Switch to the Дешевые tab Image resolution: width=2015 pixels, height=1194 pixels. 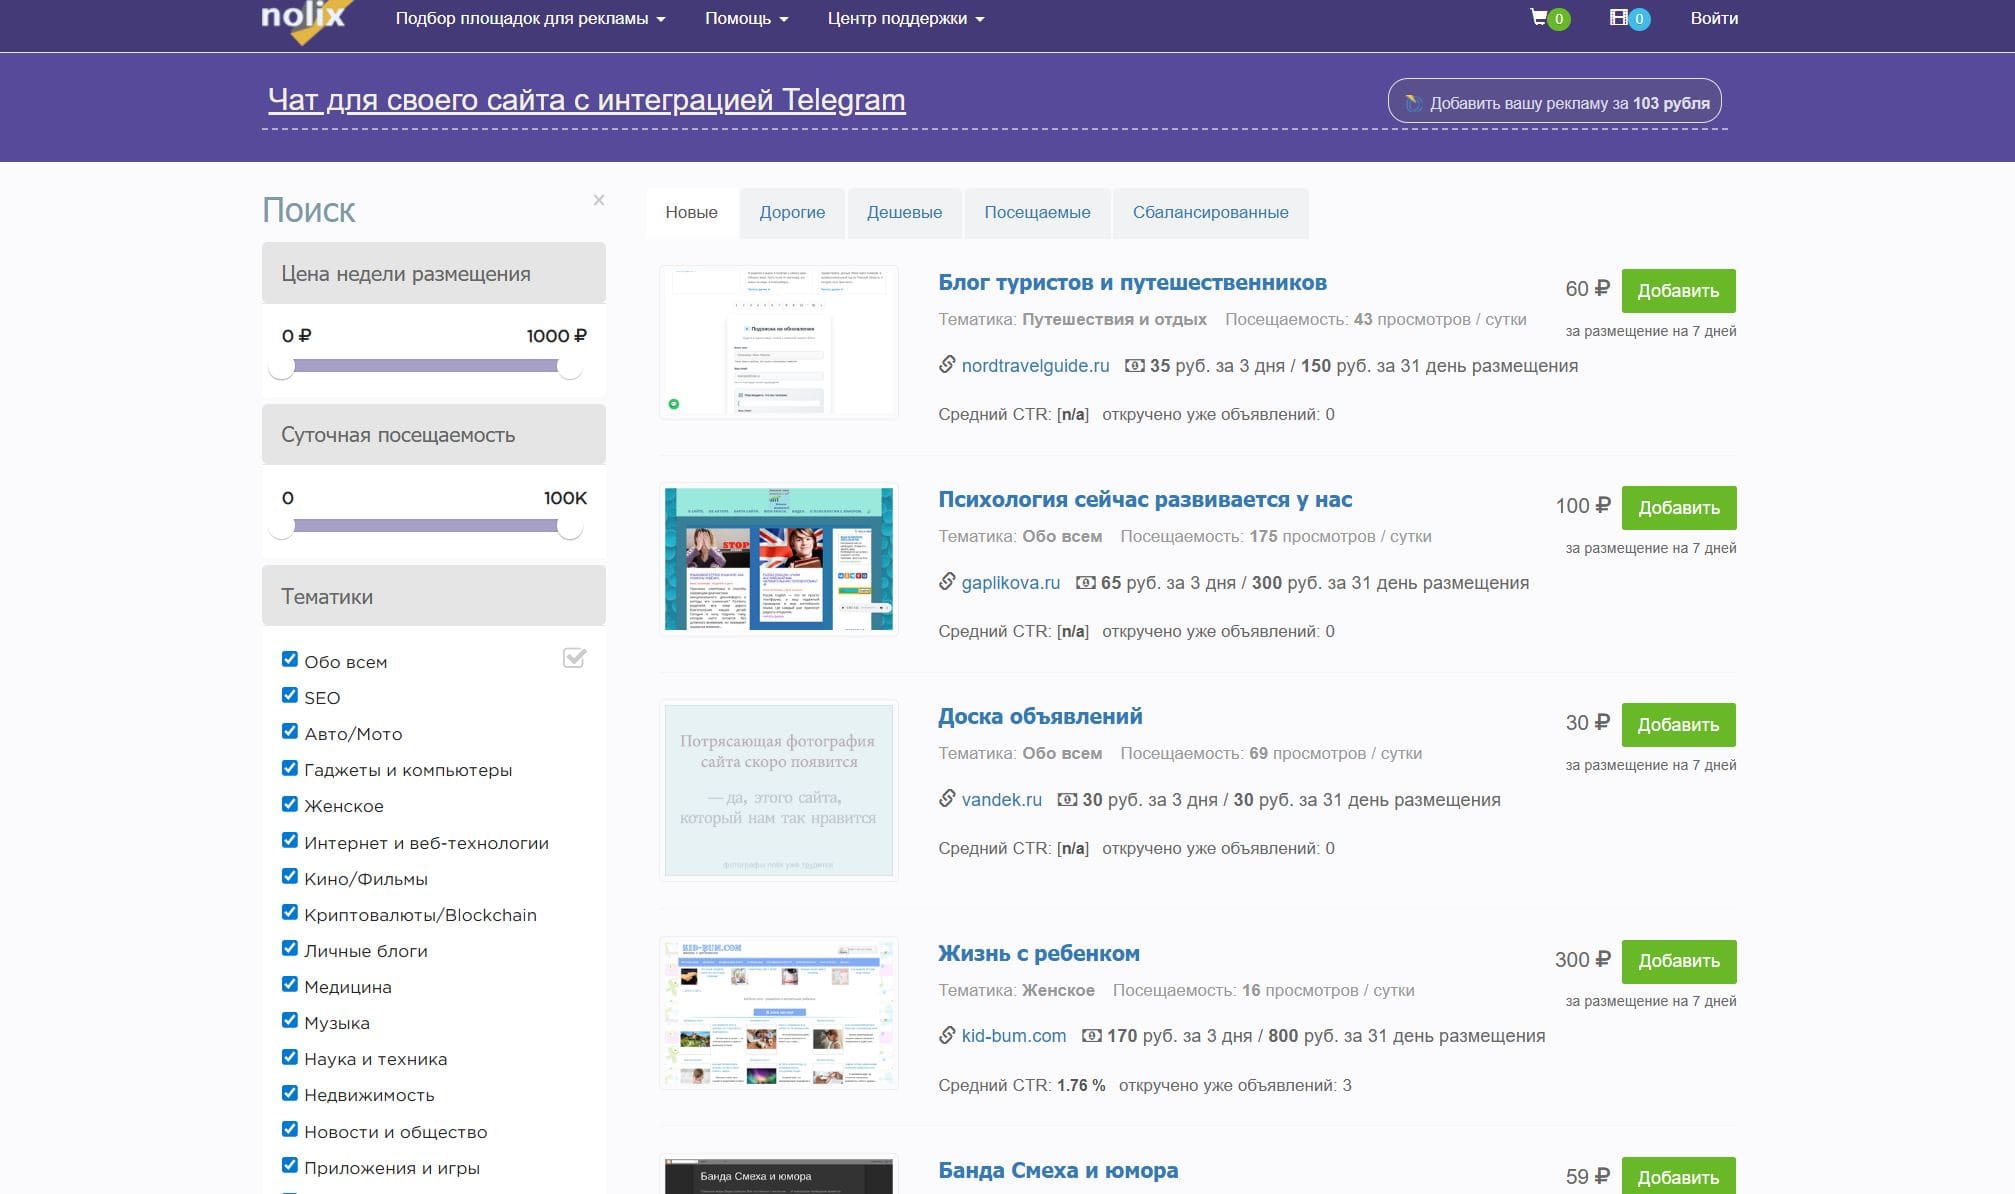pos(904,213)
